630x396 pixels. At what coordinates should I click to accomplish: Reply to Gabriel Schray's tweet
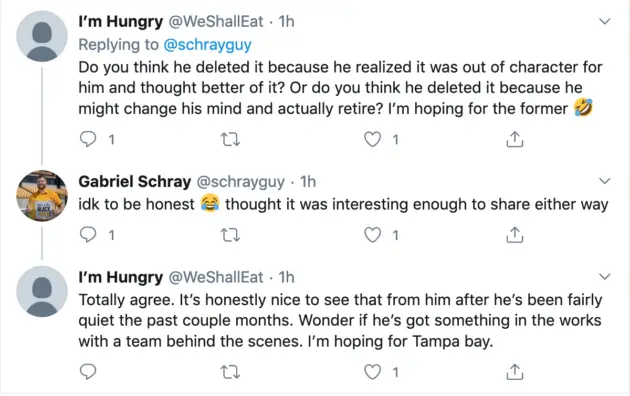88,235
